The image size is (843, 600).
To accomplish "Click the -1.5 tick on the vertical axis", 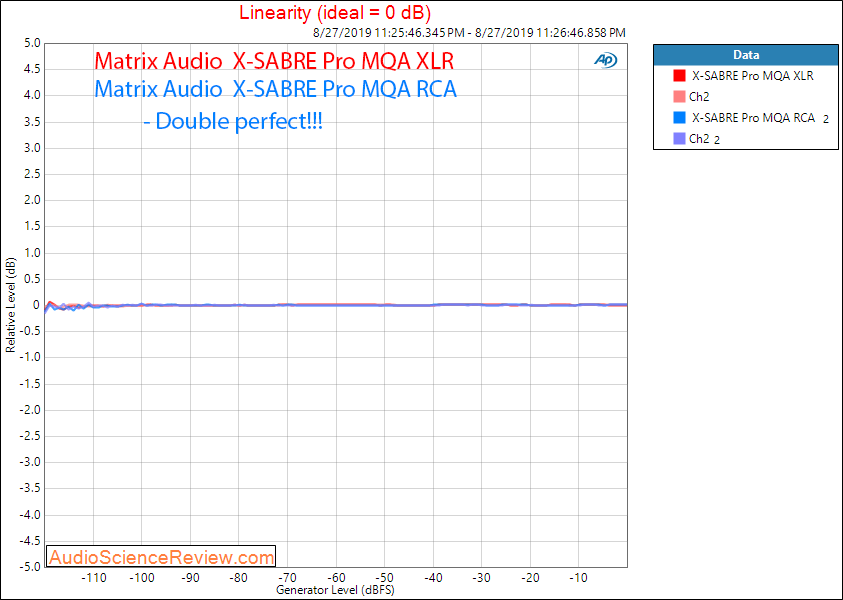I will point(30,383).
